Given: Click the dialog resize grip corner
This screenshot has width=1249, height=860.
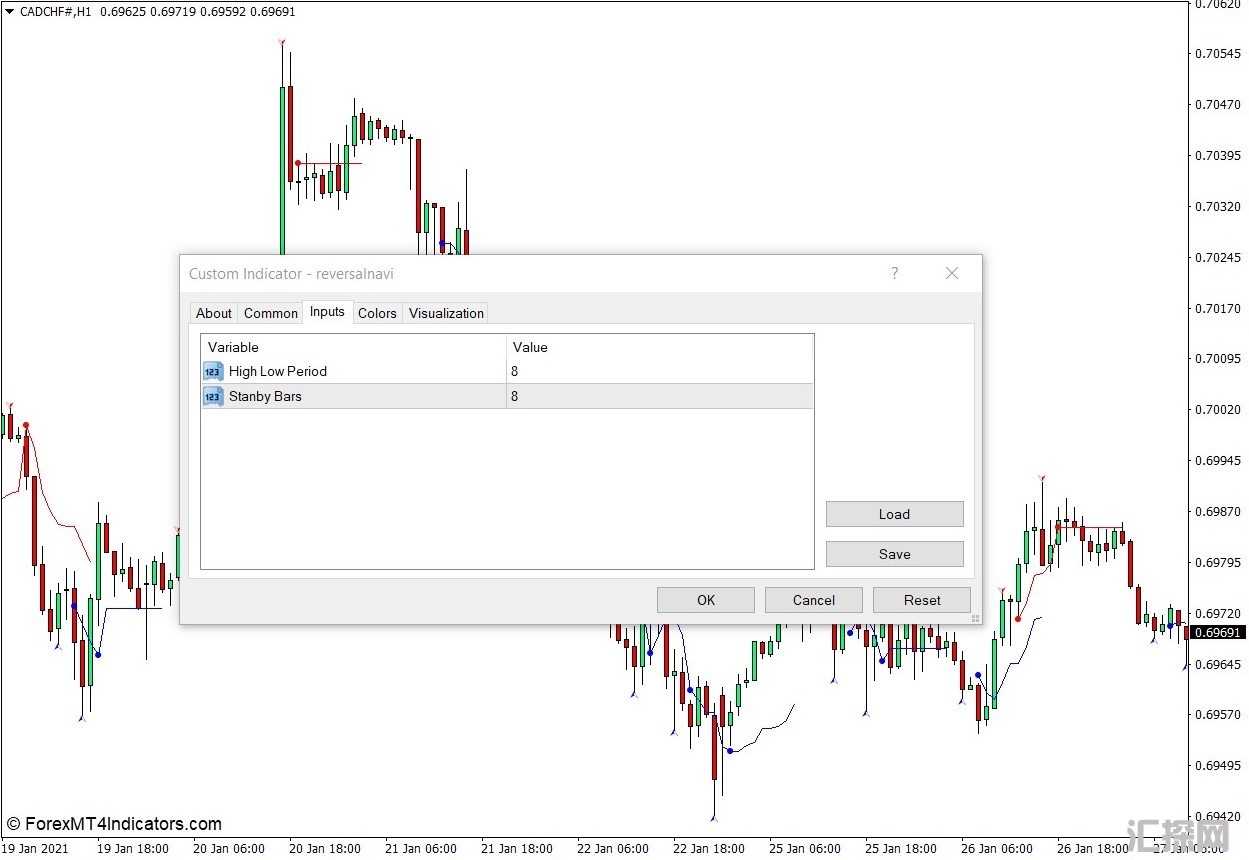Looking at the screenshot, I should coord(975,618).
